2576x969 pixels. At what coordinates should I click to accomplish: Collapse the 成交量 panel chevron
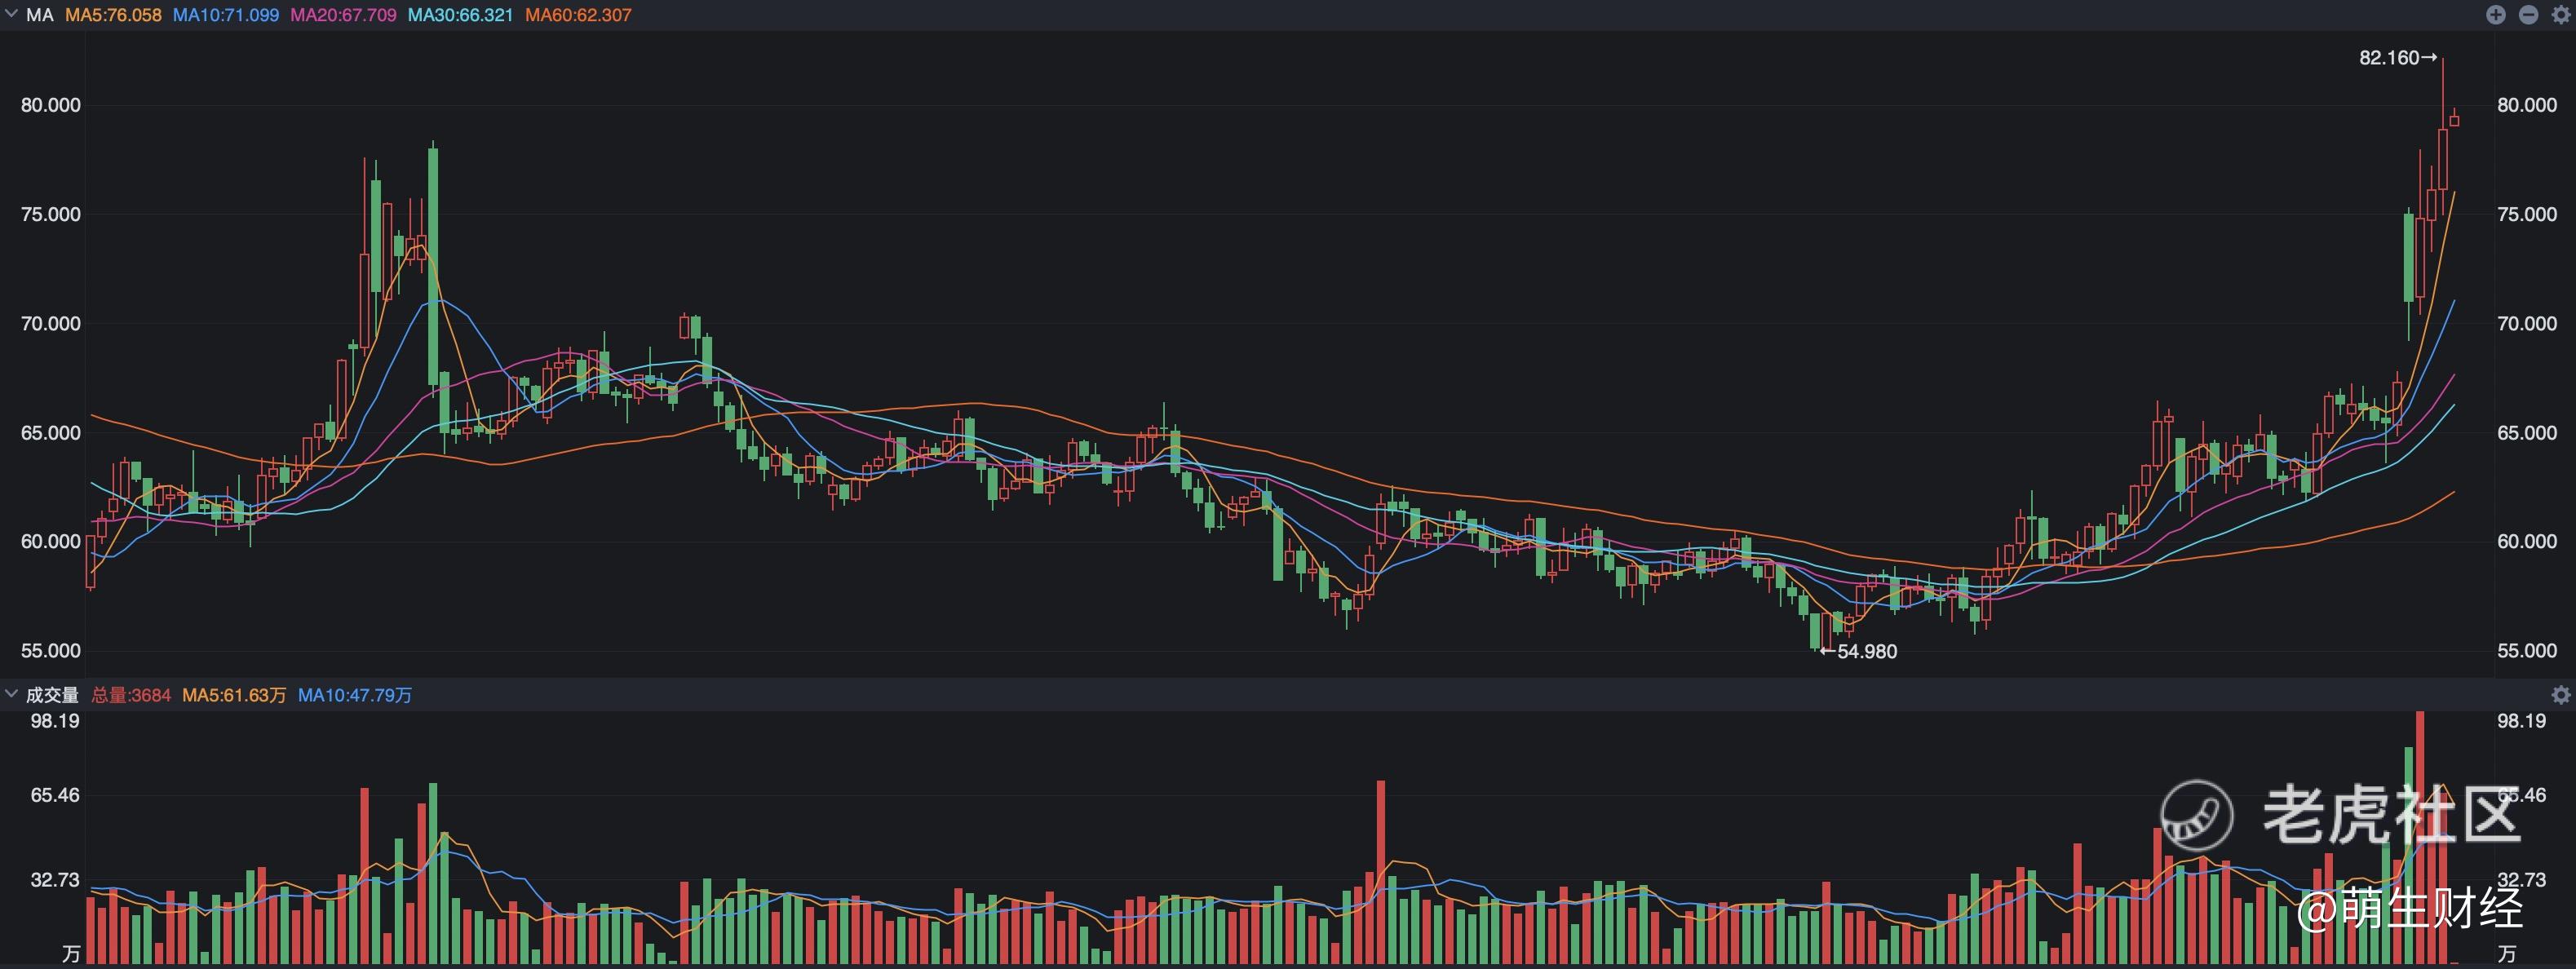(12, 694)
